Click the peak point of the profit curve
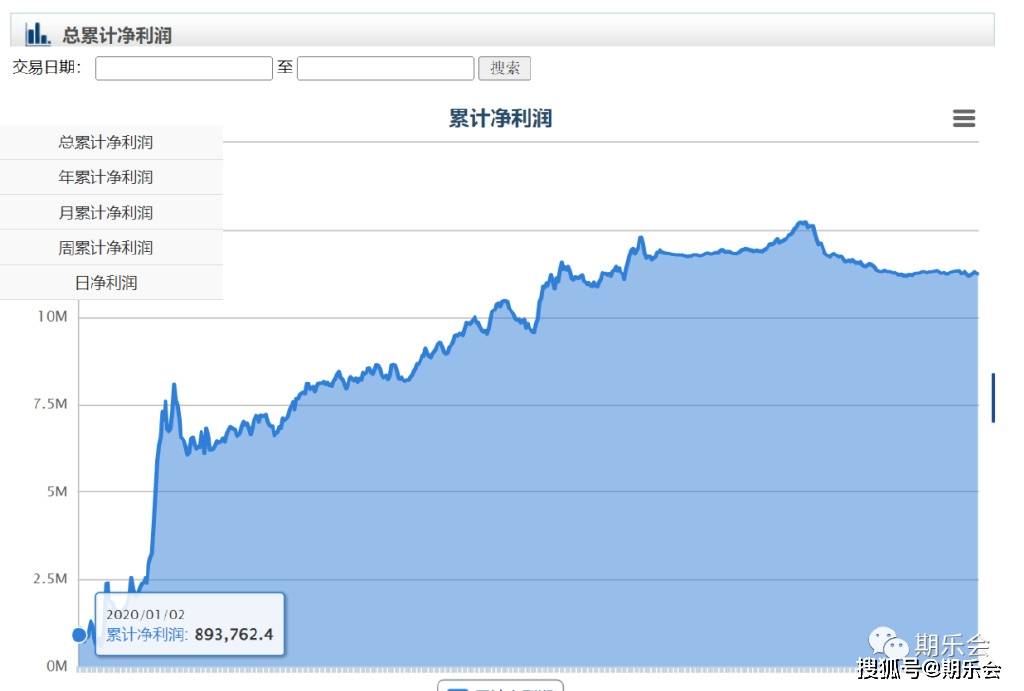Viewport: 1024px width, 691px height. click(803, 223)
